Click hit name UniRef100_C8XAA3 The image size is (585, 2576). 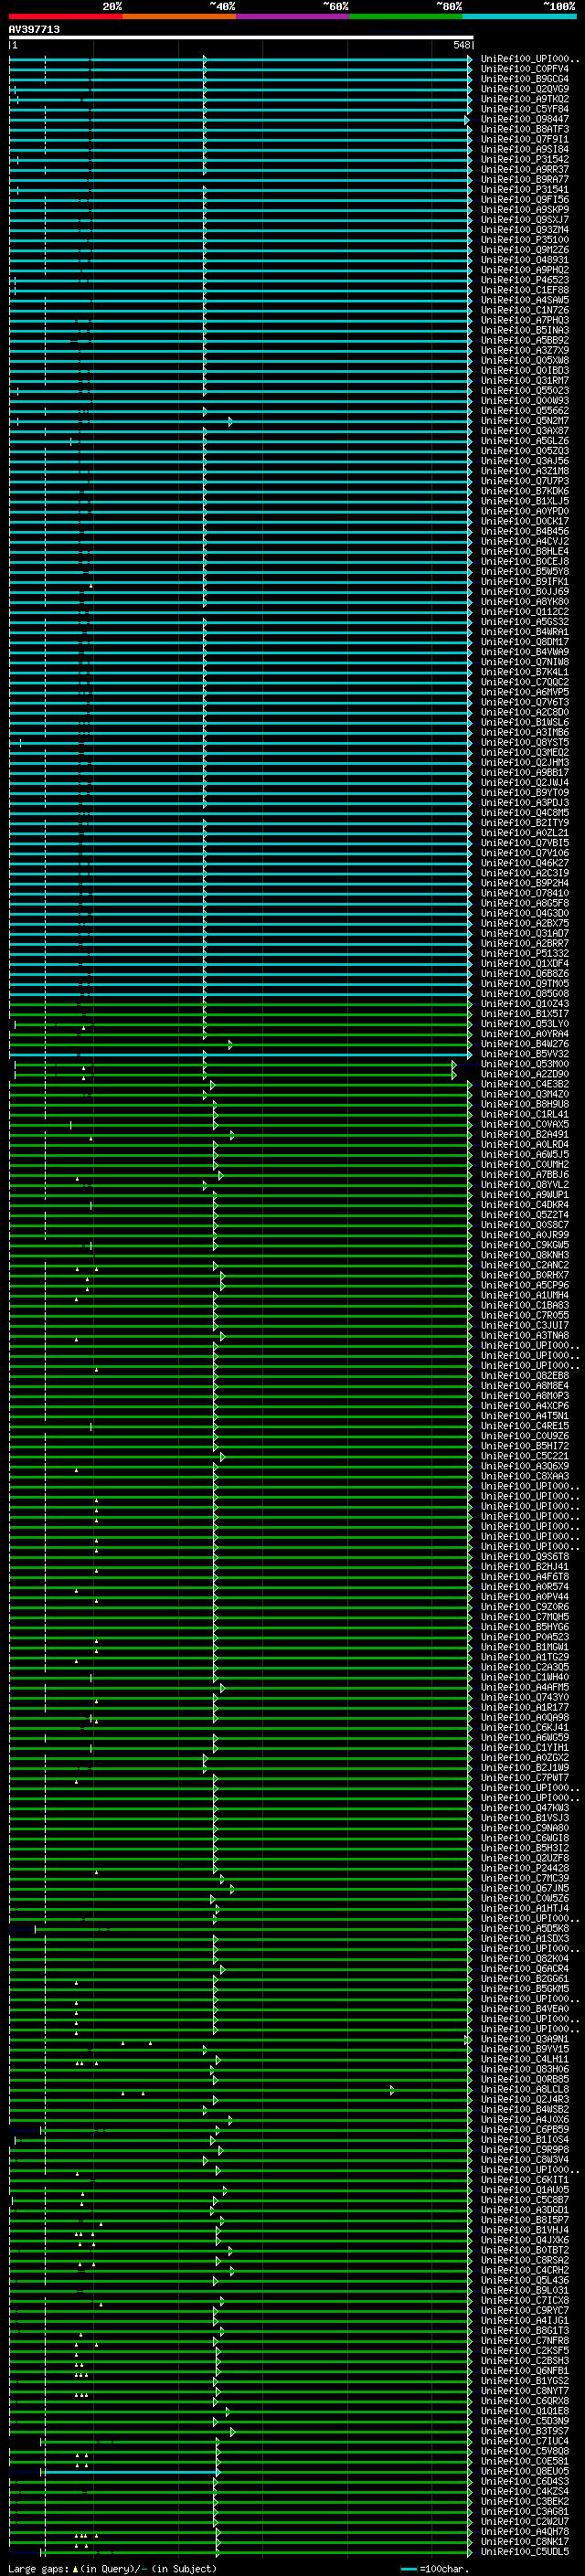click(x=525, y=1475)
